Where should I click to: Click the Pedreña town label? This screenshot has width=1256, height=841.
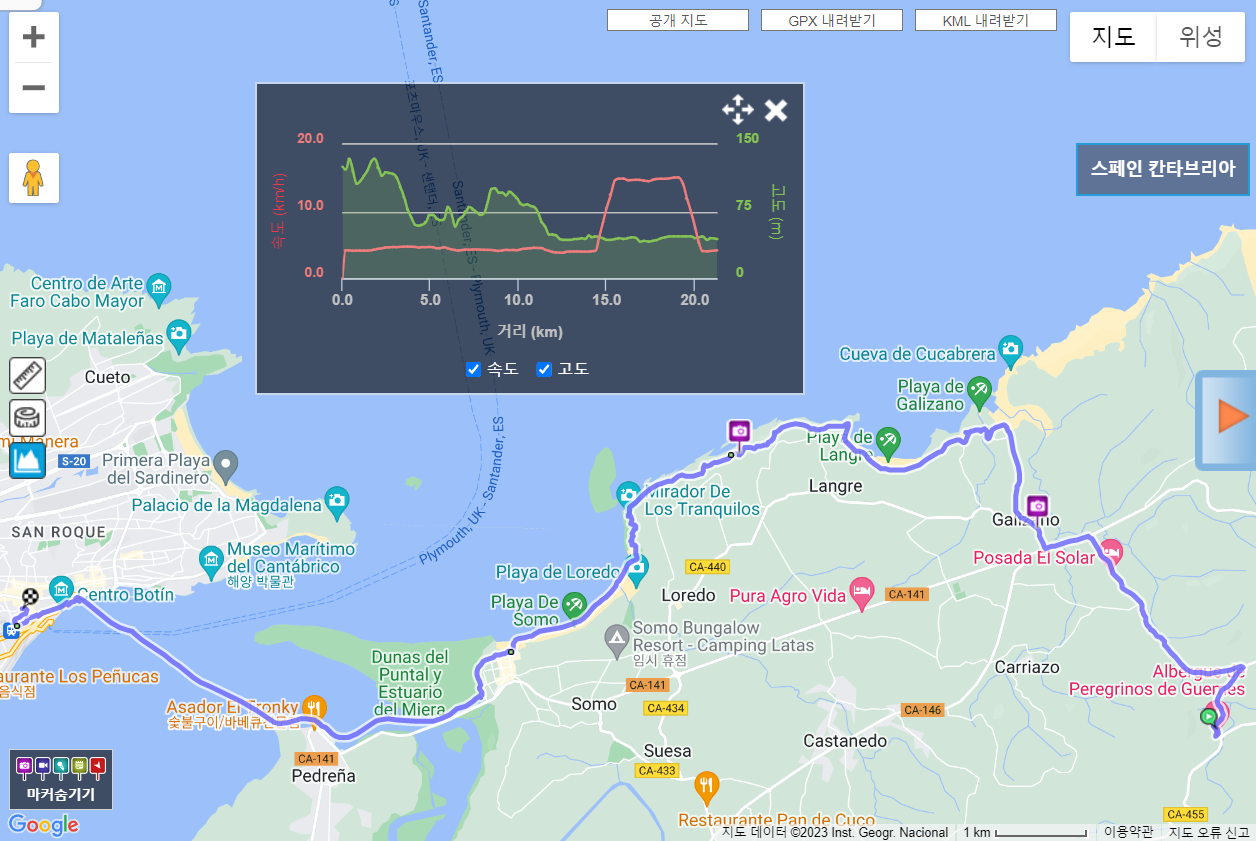click(323, 775)
